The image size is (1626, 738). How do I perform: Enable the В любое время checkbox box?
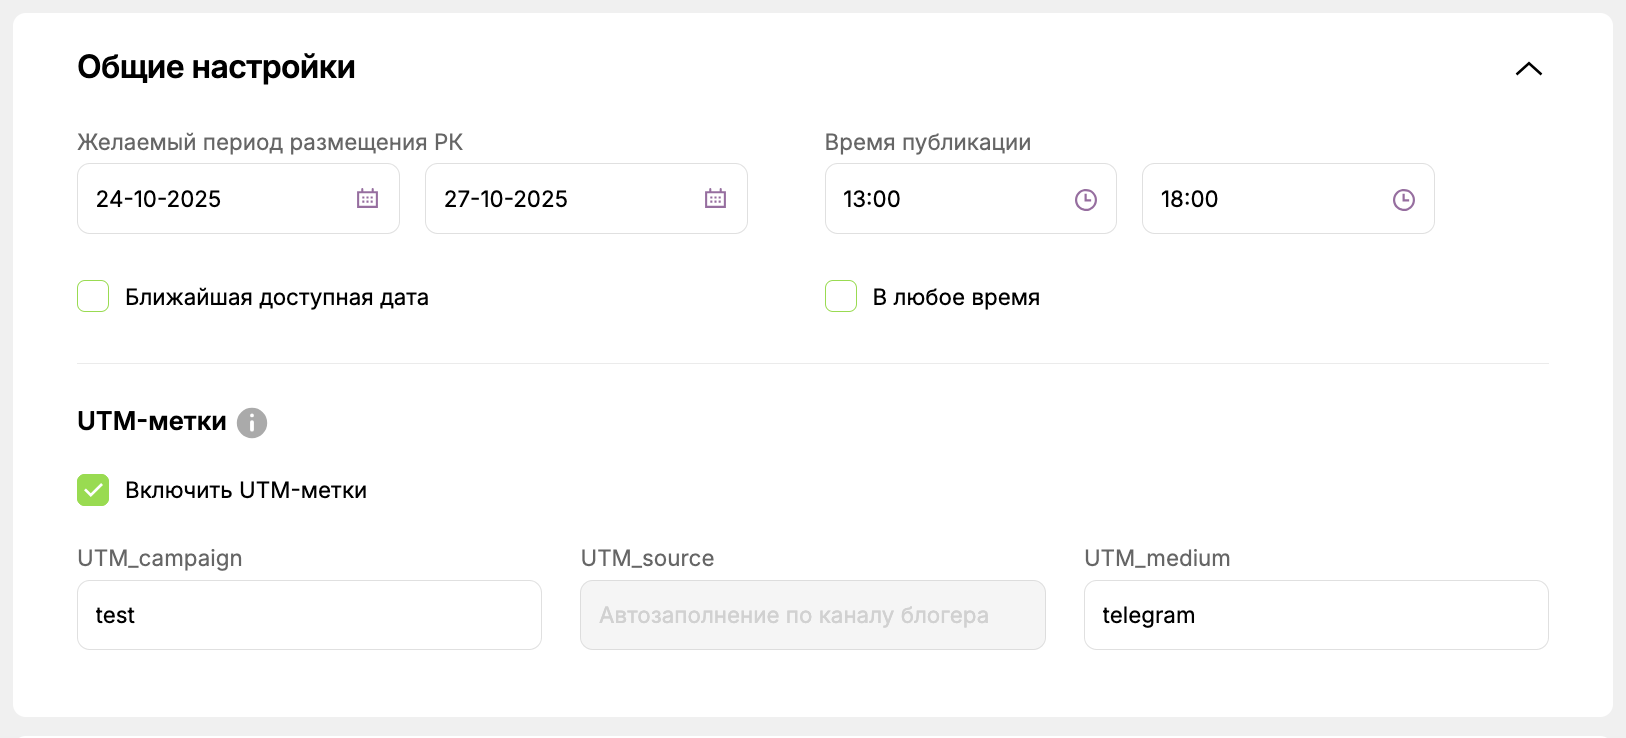click(x=841, y=297)
